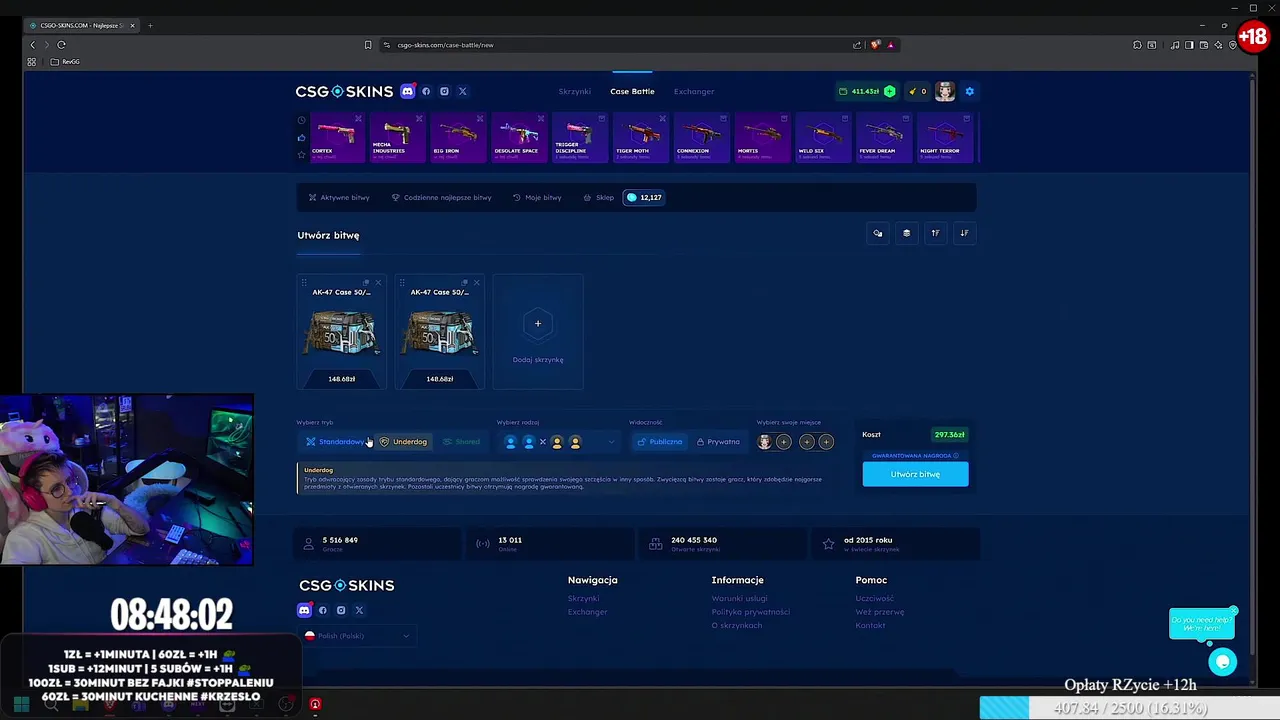
Task: Open footer Exchanger link
Action: point(587,612)
